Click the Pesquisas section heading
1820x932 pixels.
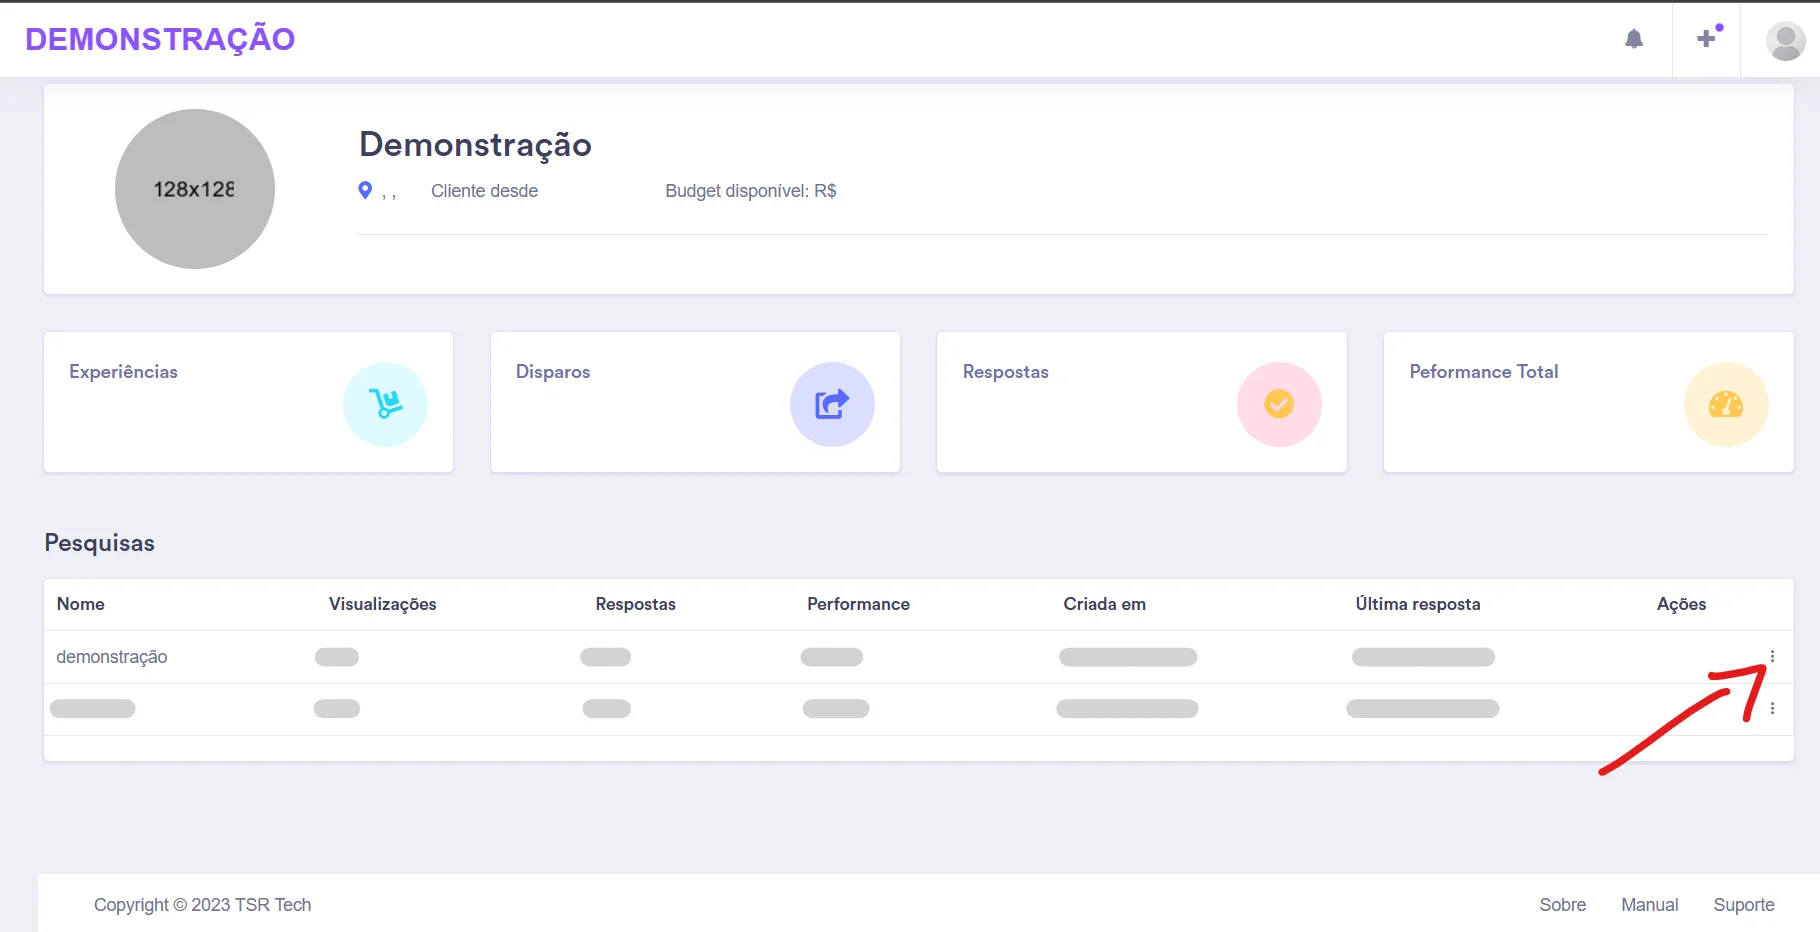pos(100,543)
